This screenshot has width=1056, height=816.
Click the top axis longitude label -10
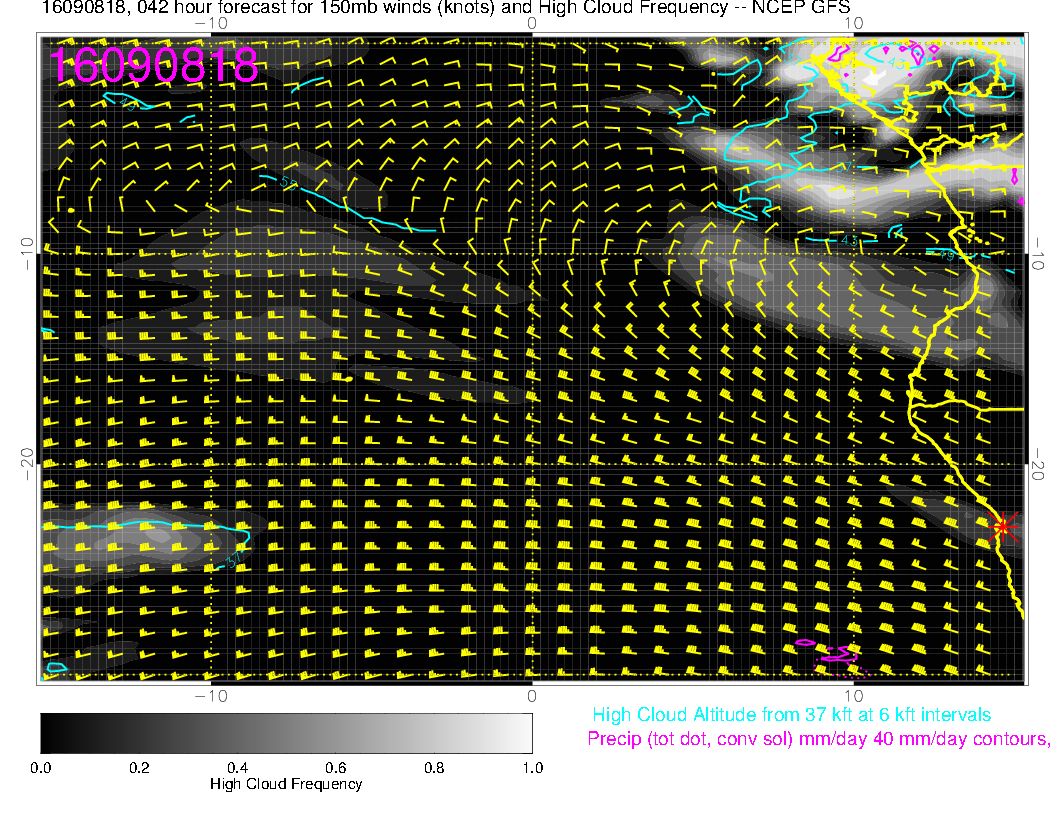[x=211, y=24]
